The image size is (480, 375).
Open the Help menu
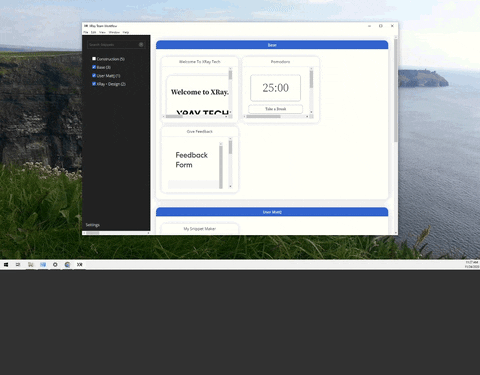(126, 32)
